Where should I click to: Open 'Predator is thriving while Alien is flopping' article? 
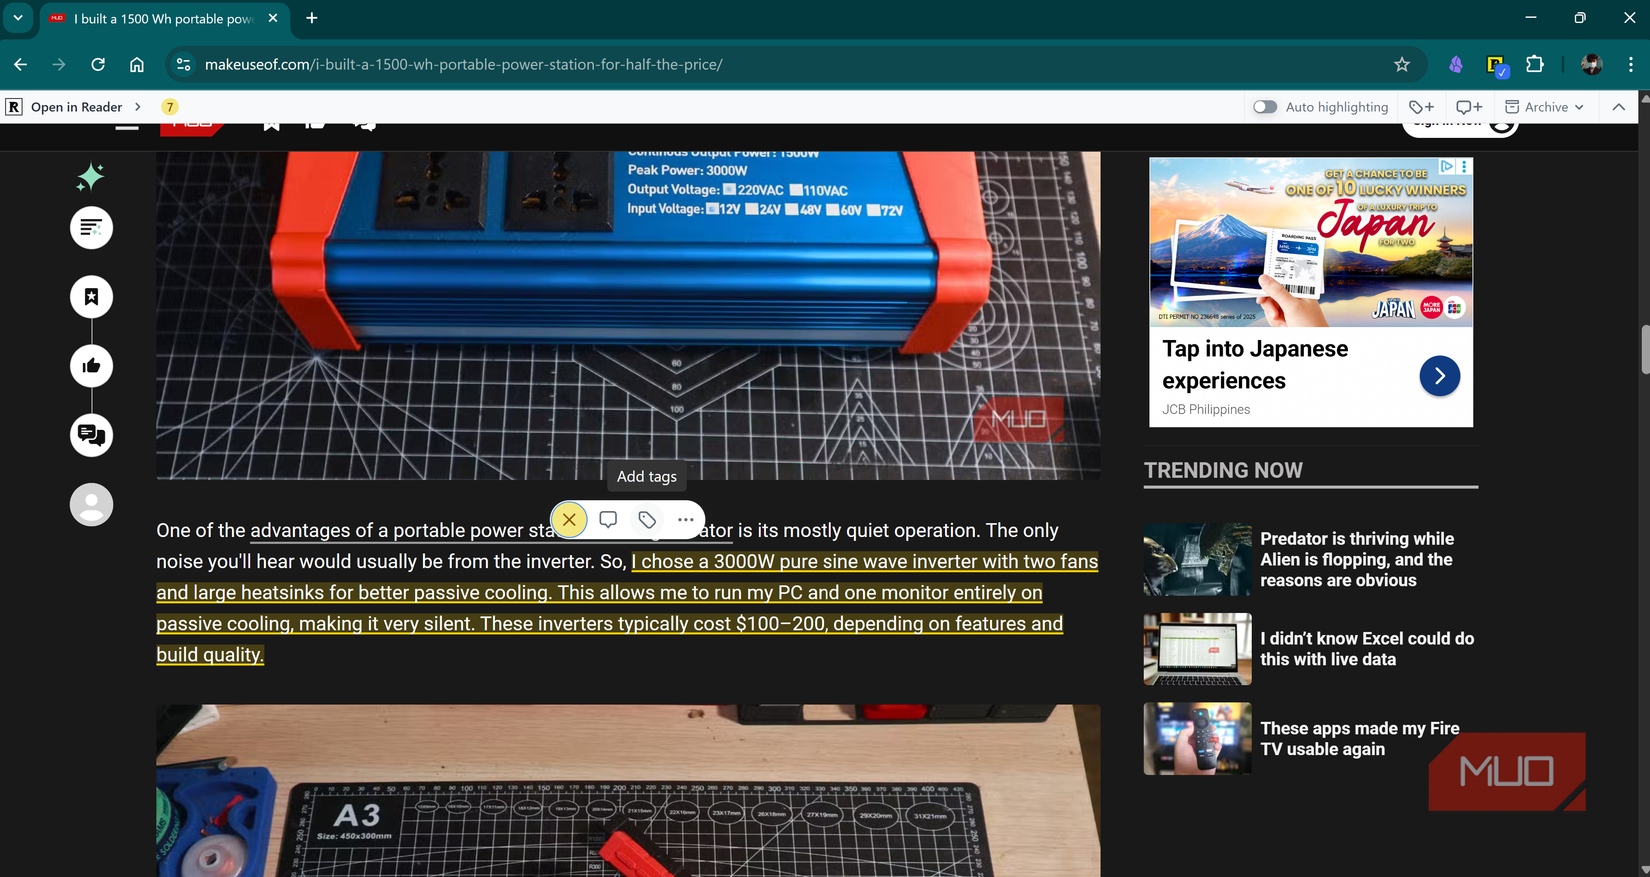pos(1357,560)
